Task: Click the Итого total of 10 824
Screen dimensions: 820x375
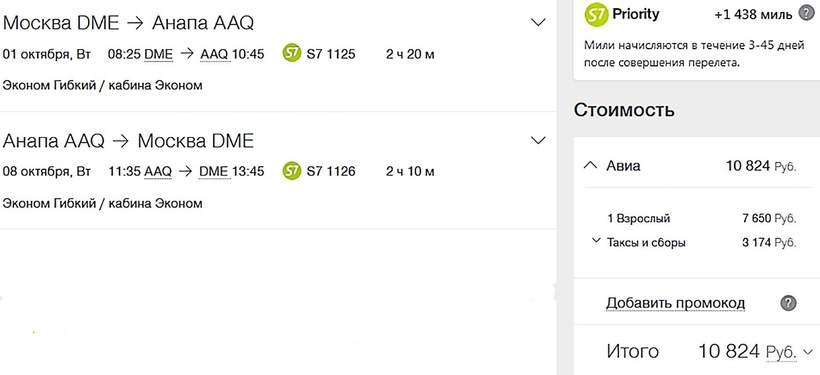Action: [x=729, y=351]
